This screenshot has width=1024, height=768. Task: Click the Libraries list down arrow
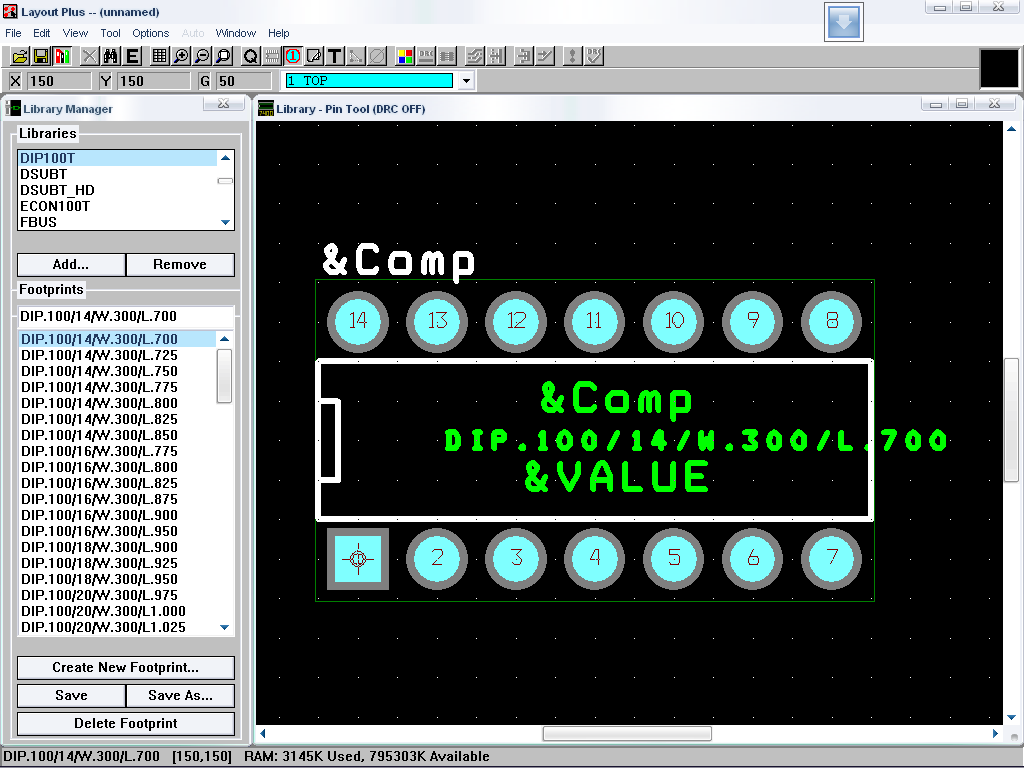coord(225,223)
